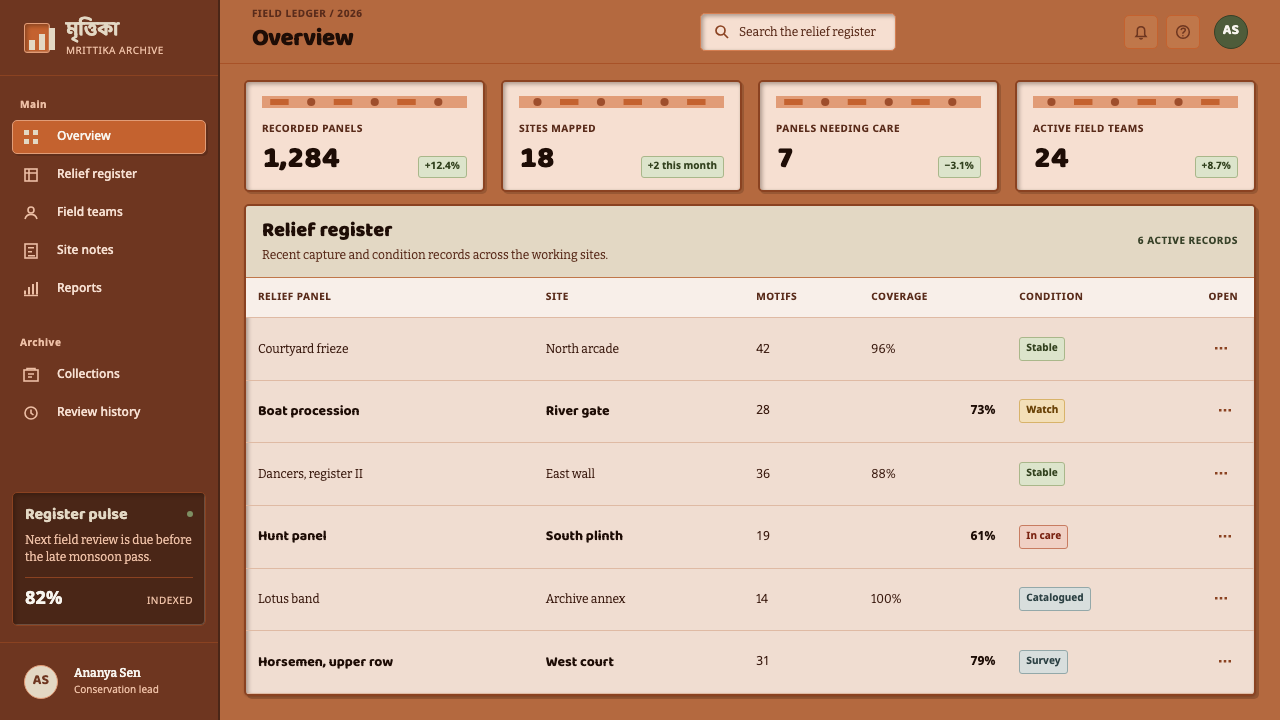Click the Boat procession panel name
Screen dimensions: 1280x720
click(x=309, y=411)
